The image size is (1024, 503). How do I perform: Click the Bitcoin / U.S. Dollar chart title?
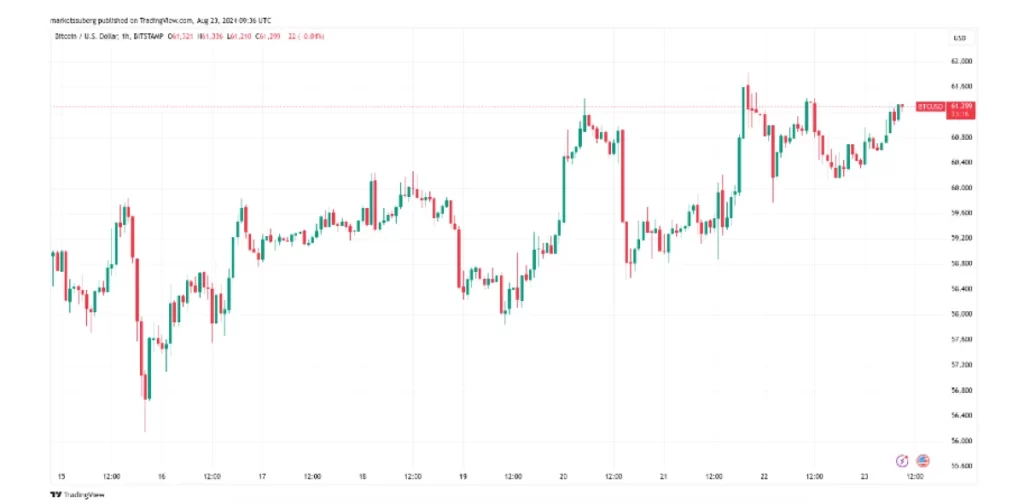(x=83, y=37)
